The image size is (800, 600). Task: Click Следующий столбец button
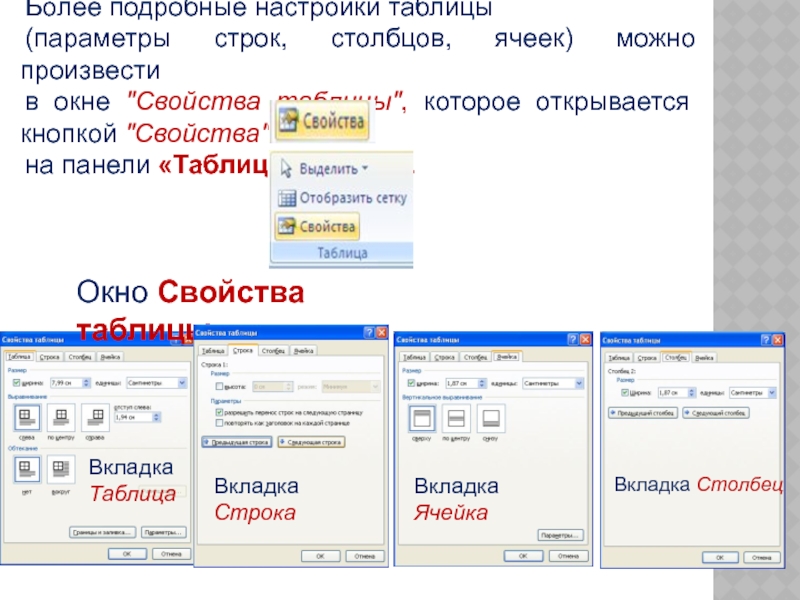[x=716, y=412]
